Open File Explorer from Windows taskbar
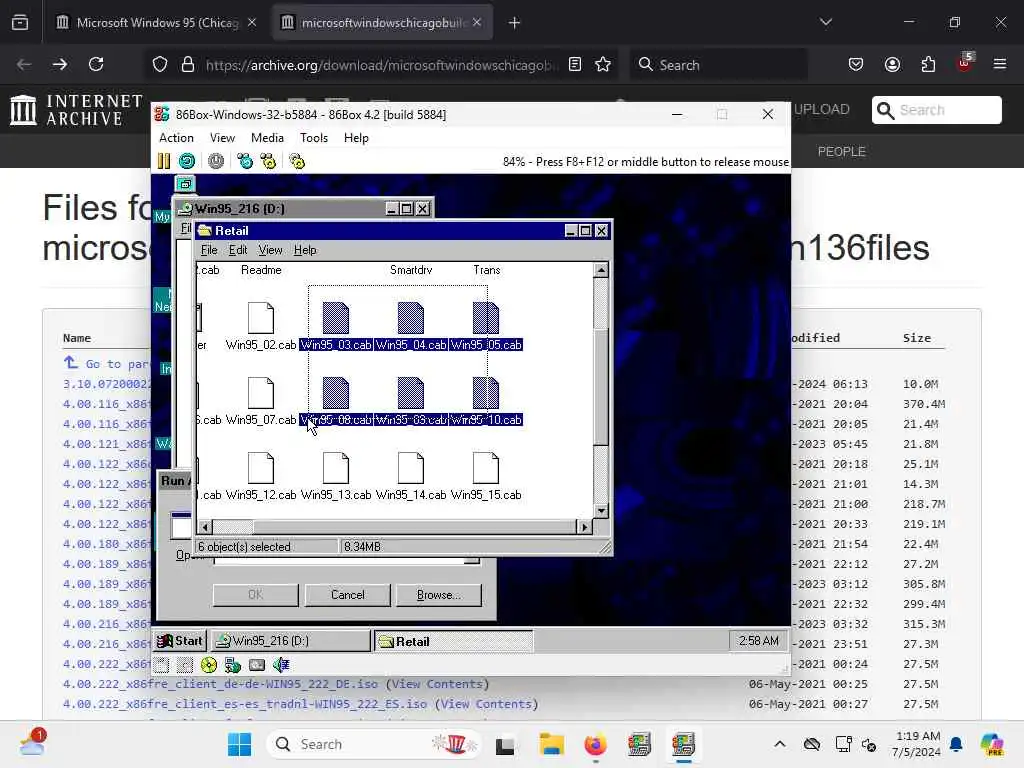This screenshot has height=768, width=1024. point(552,744)
